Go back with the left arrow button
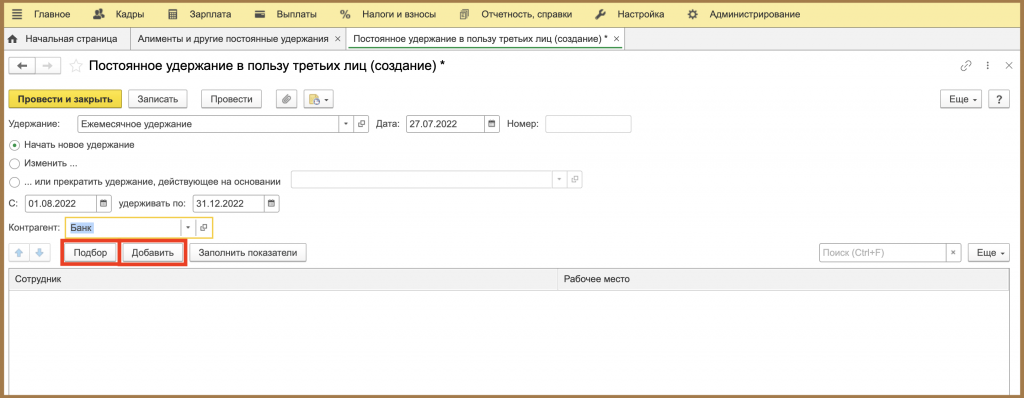 [x=22, y=65]
